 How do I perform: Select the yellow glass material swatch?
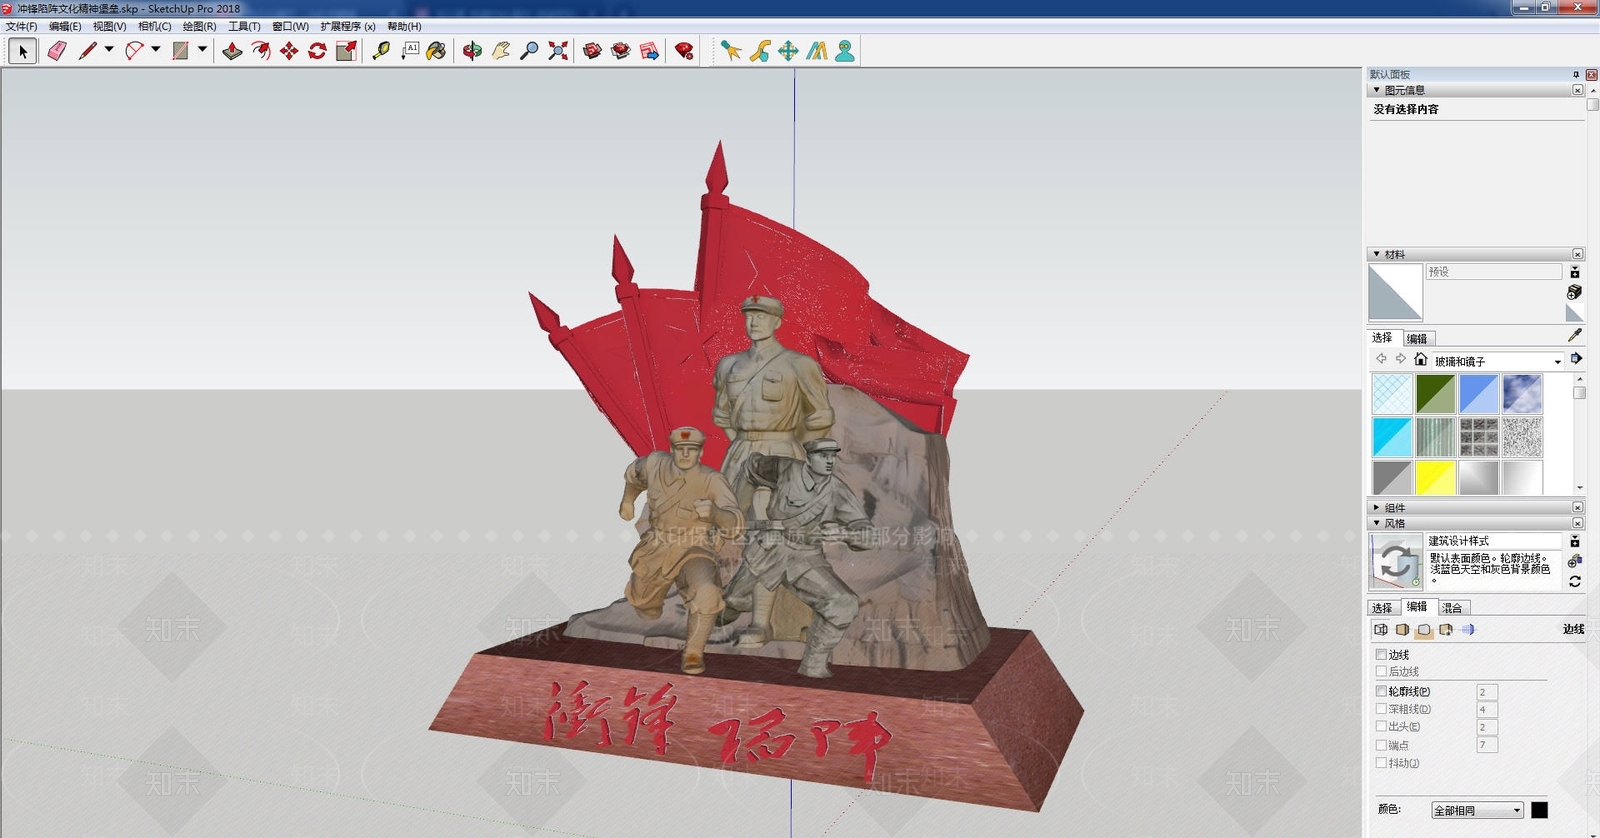coord(1435,478)
